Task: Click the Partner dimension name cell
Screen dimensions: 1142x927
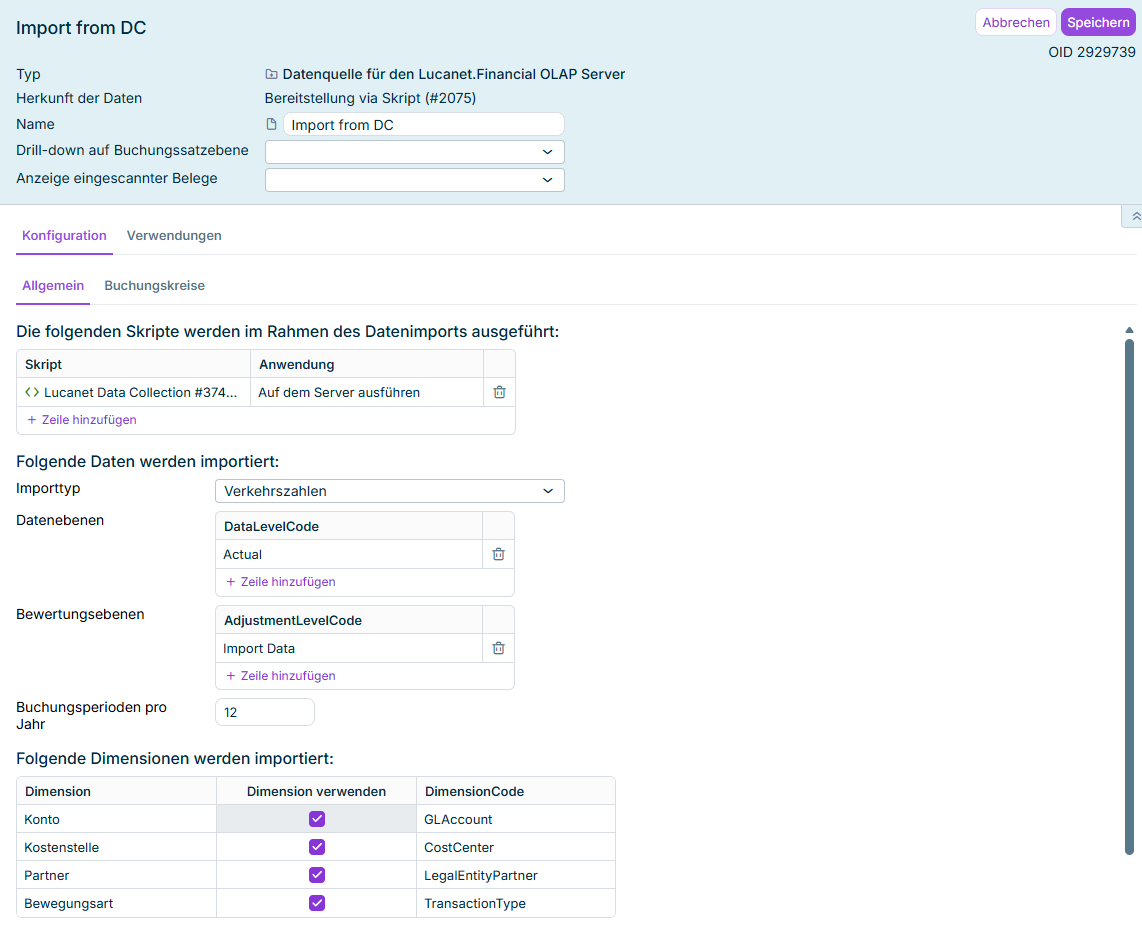Action: (117, 875)
